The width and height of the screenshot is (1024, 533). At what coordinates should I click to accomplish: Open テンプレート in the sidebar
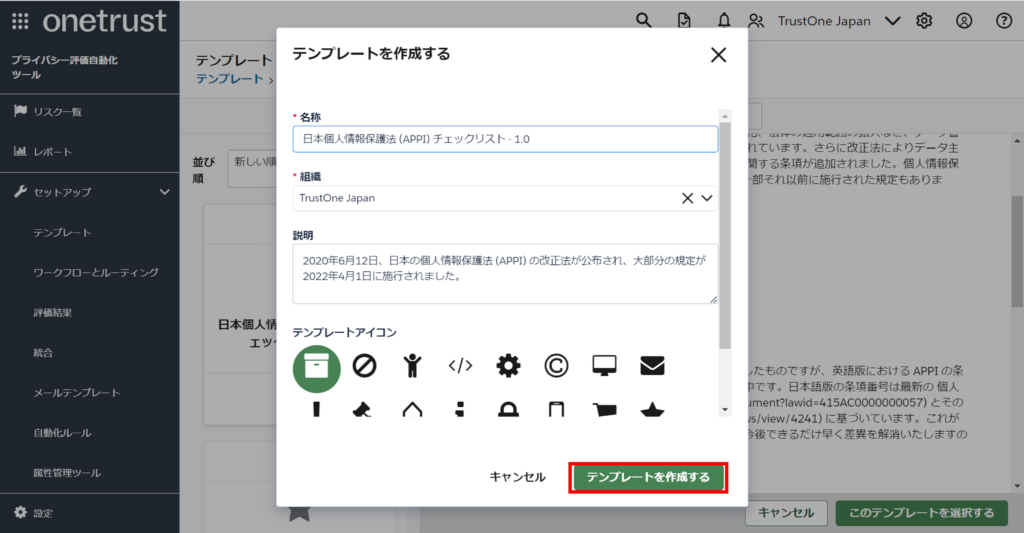[62, 233]
